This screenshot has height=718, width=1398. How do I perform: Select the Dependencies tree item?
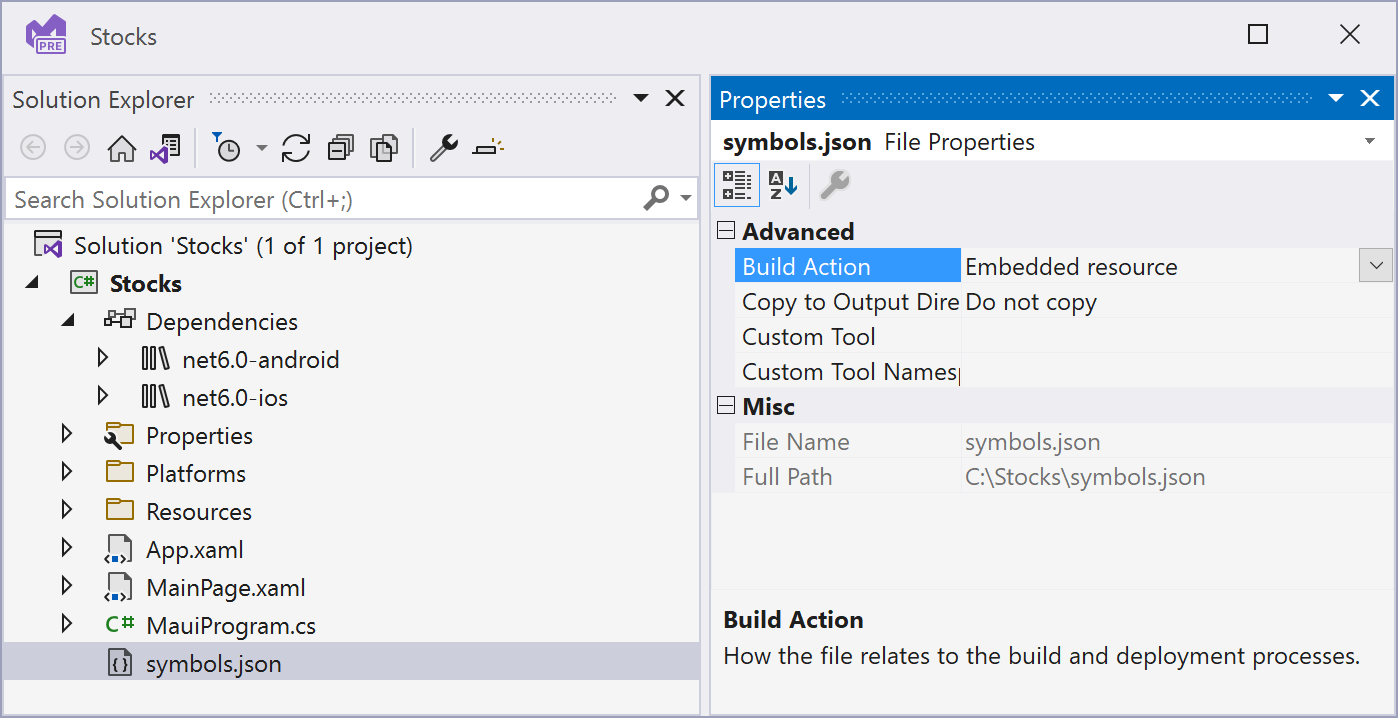coord(222,322)
